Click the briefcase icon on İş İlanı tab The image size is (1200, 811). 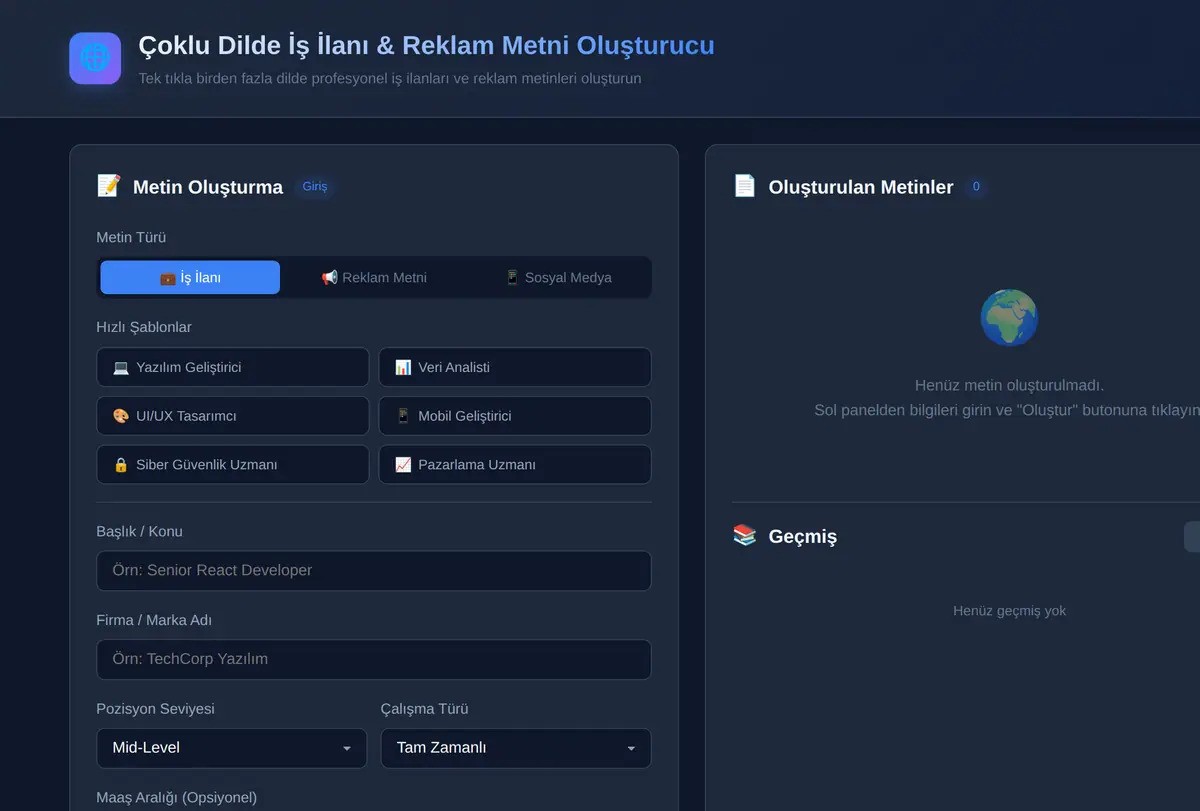[168, 278]
